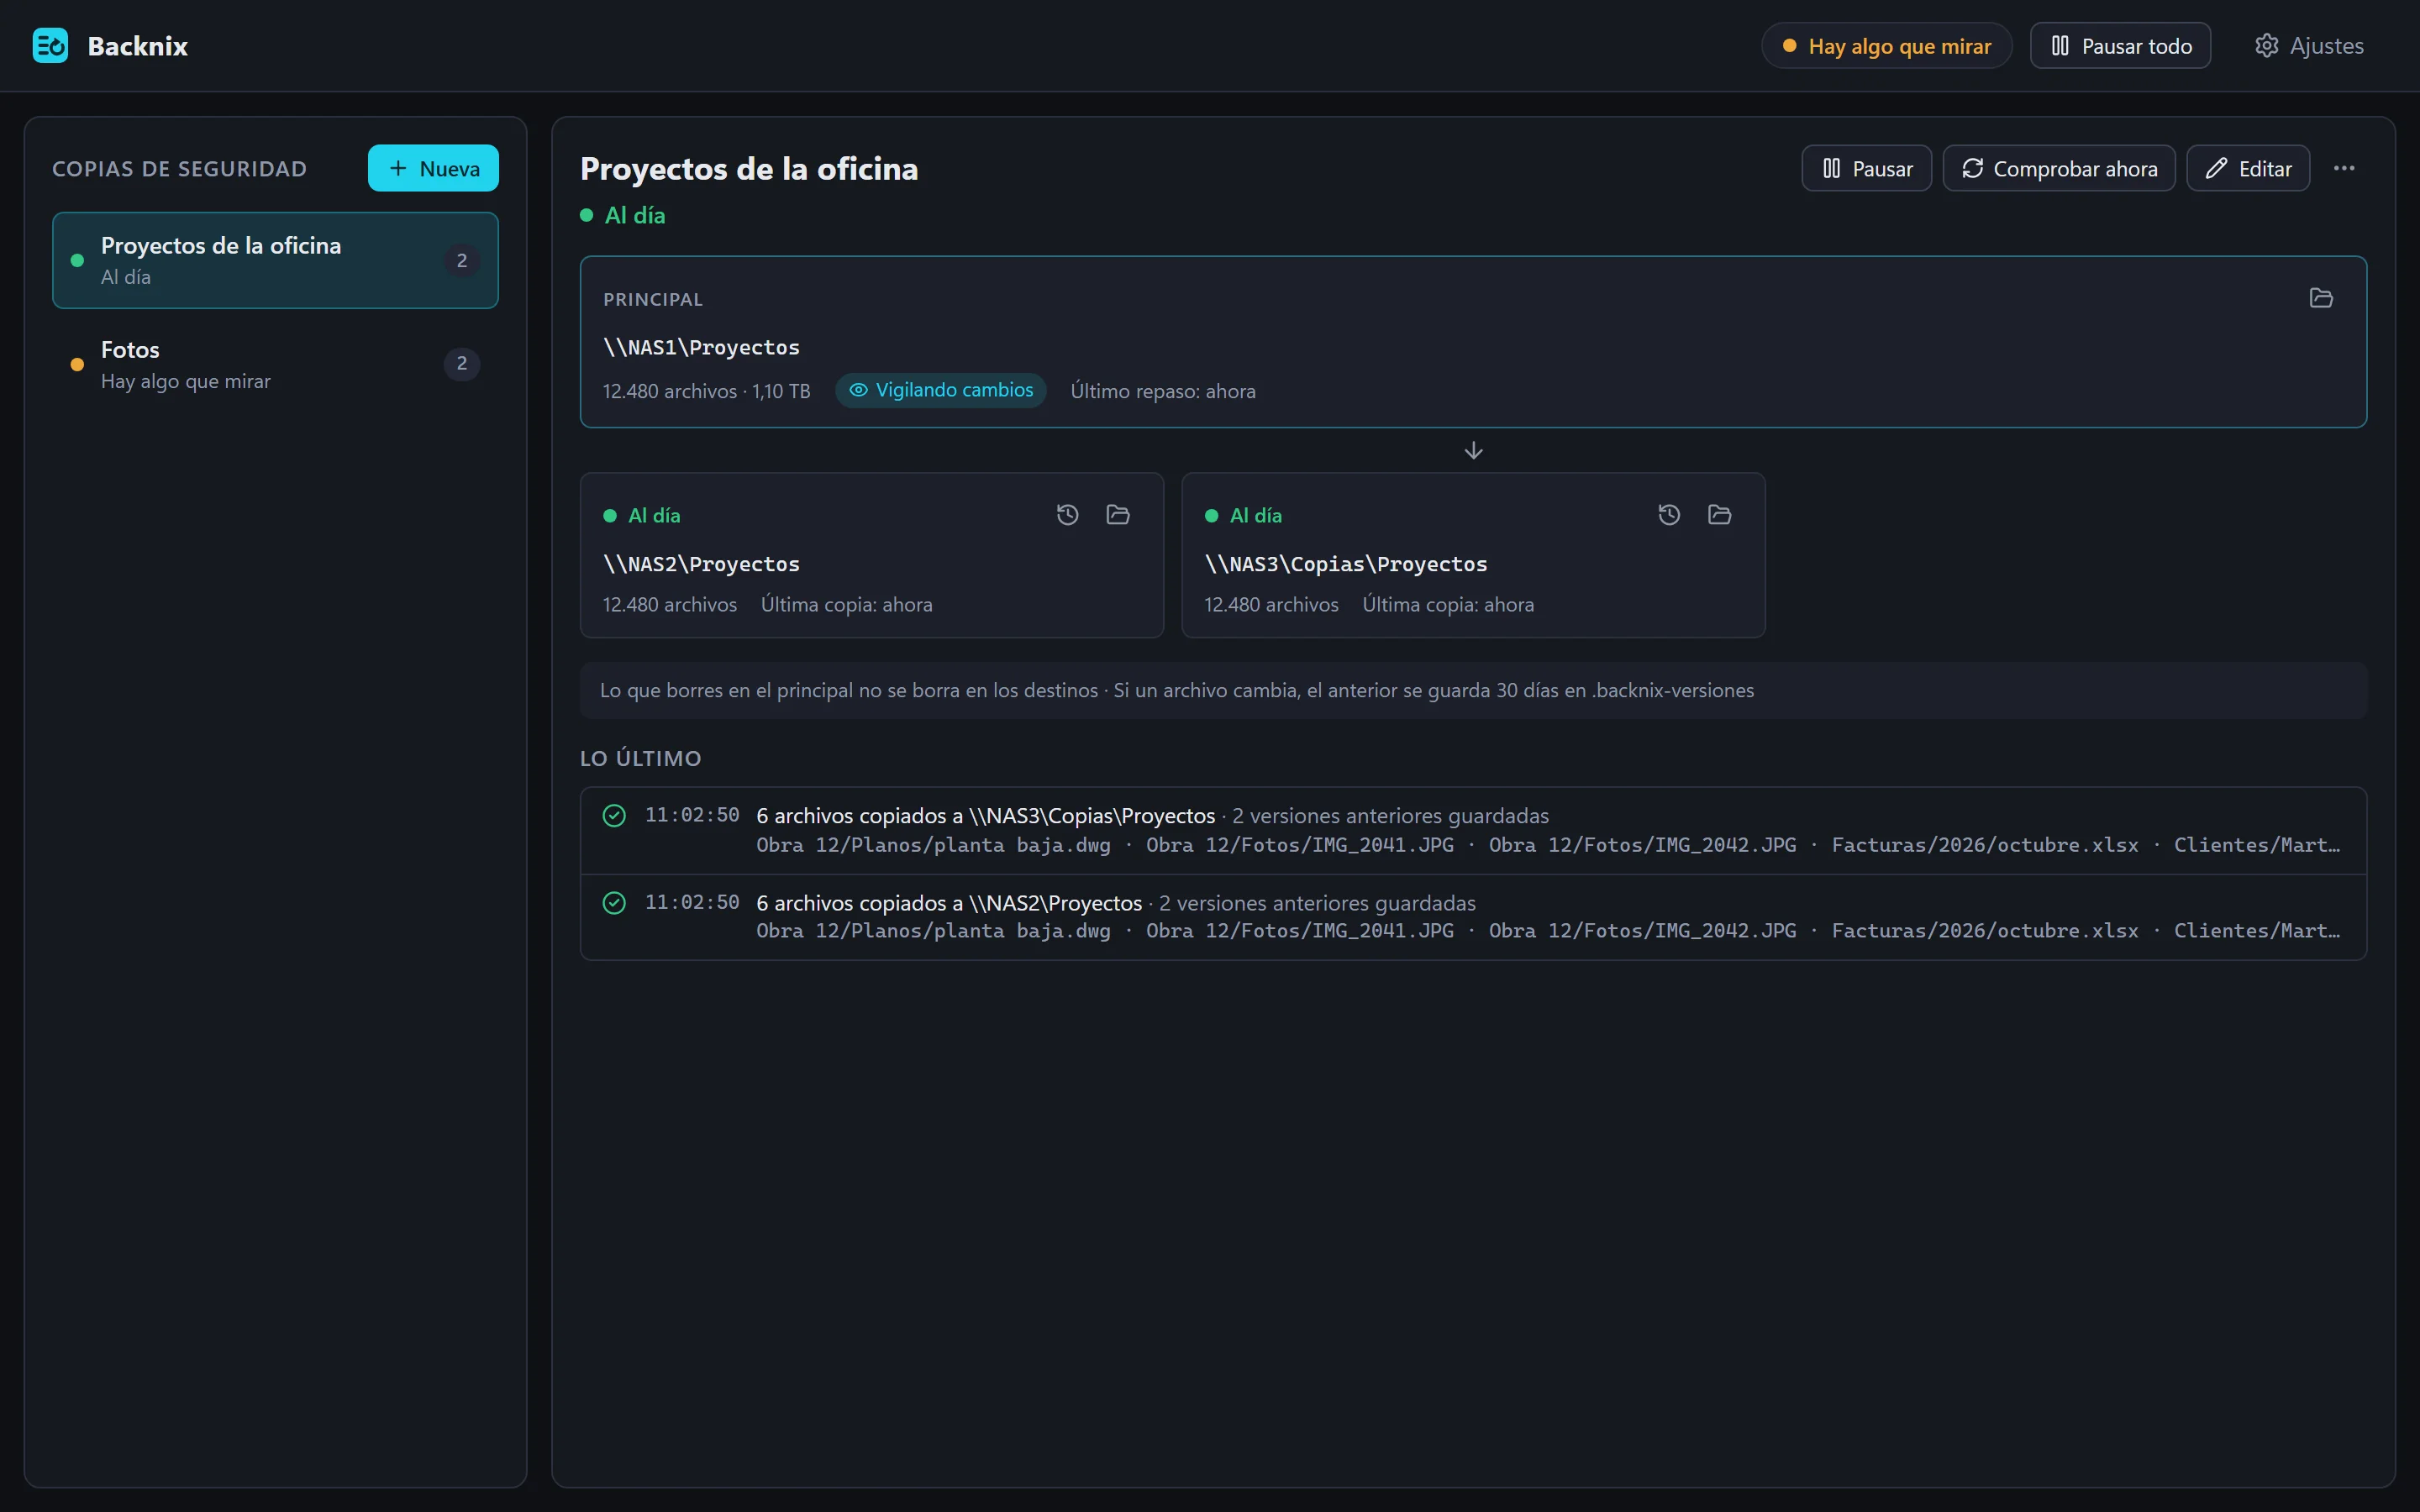Image resolution: width=2420 pixels, height=1512 pixels.
Task: Open folder icon on \\NAS3\Copias\Proyectos card
Action: tap(1719, 515)
